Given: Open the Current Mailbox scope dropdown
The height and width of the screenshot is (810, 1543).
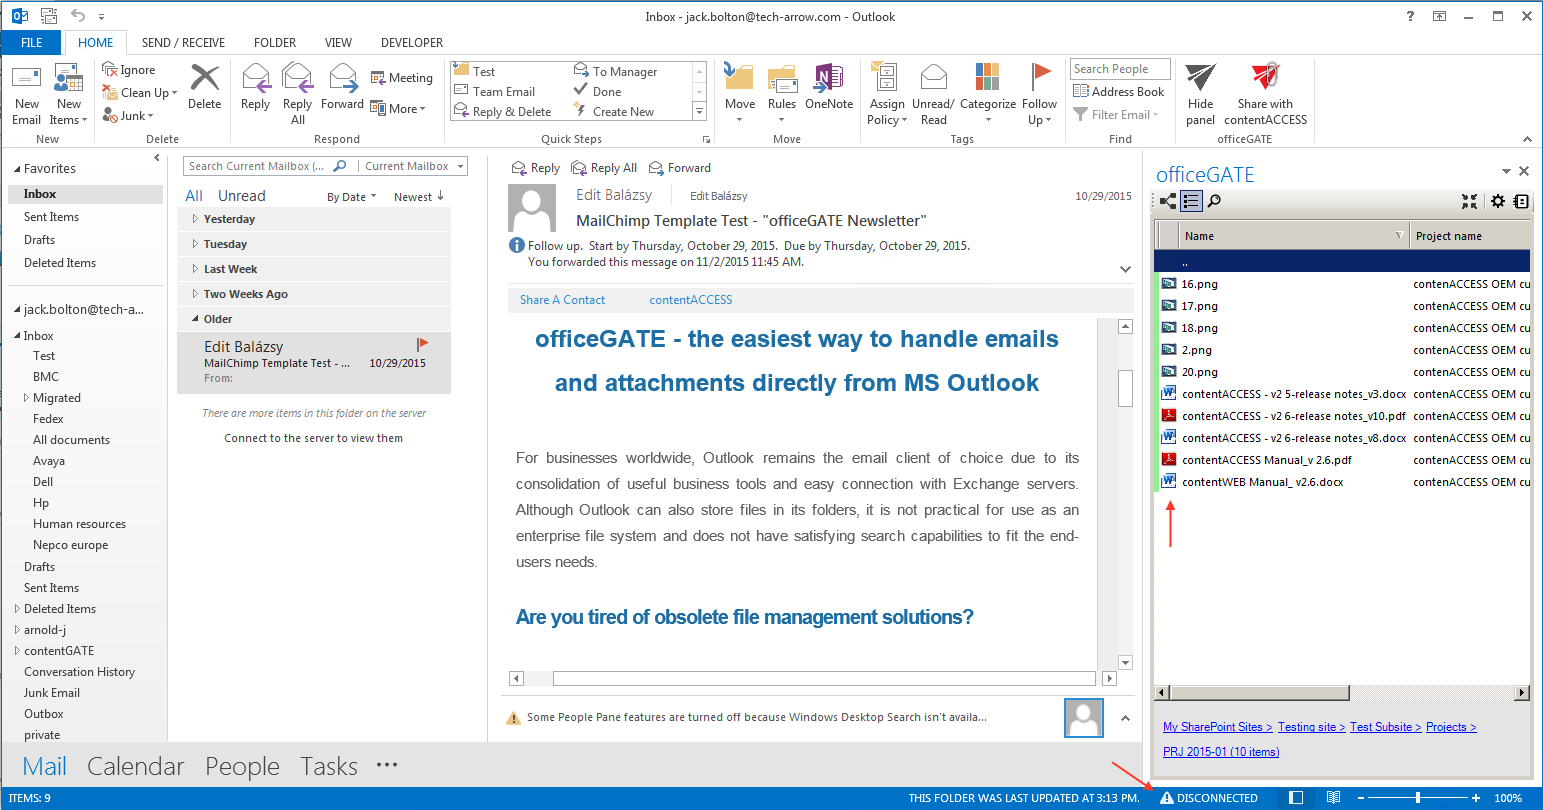Looking at the screenshot, I should [413, 166].
